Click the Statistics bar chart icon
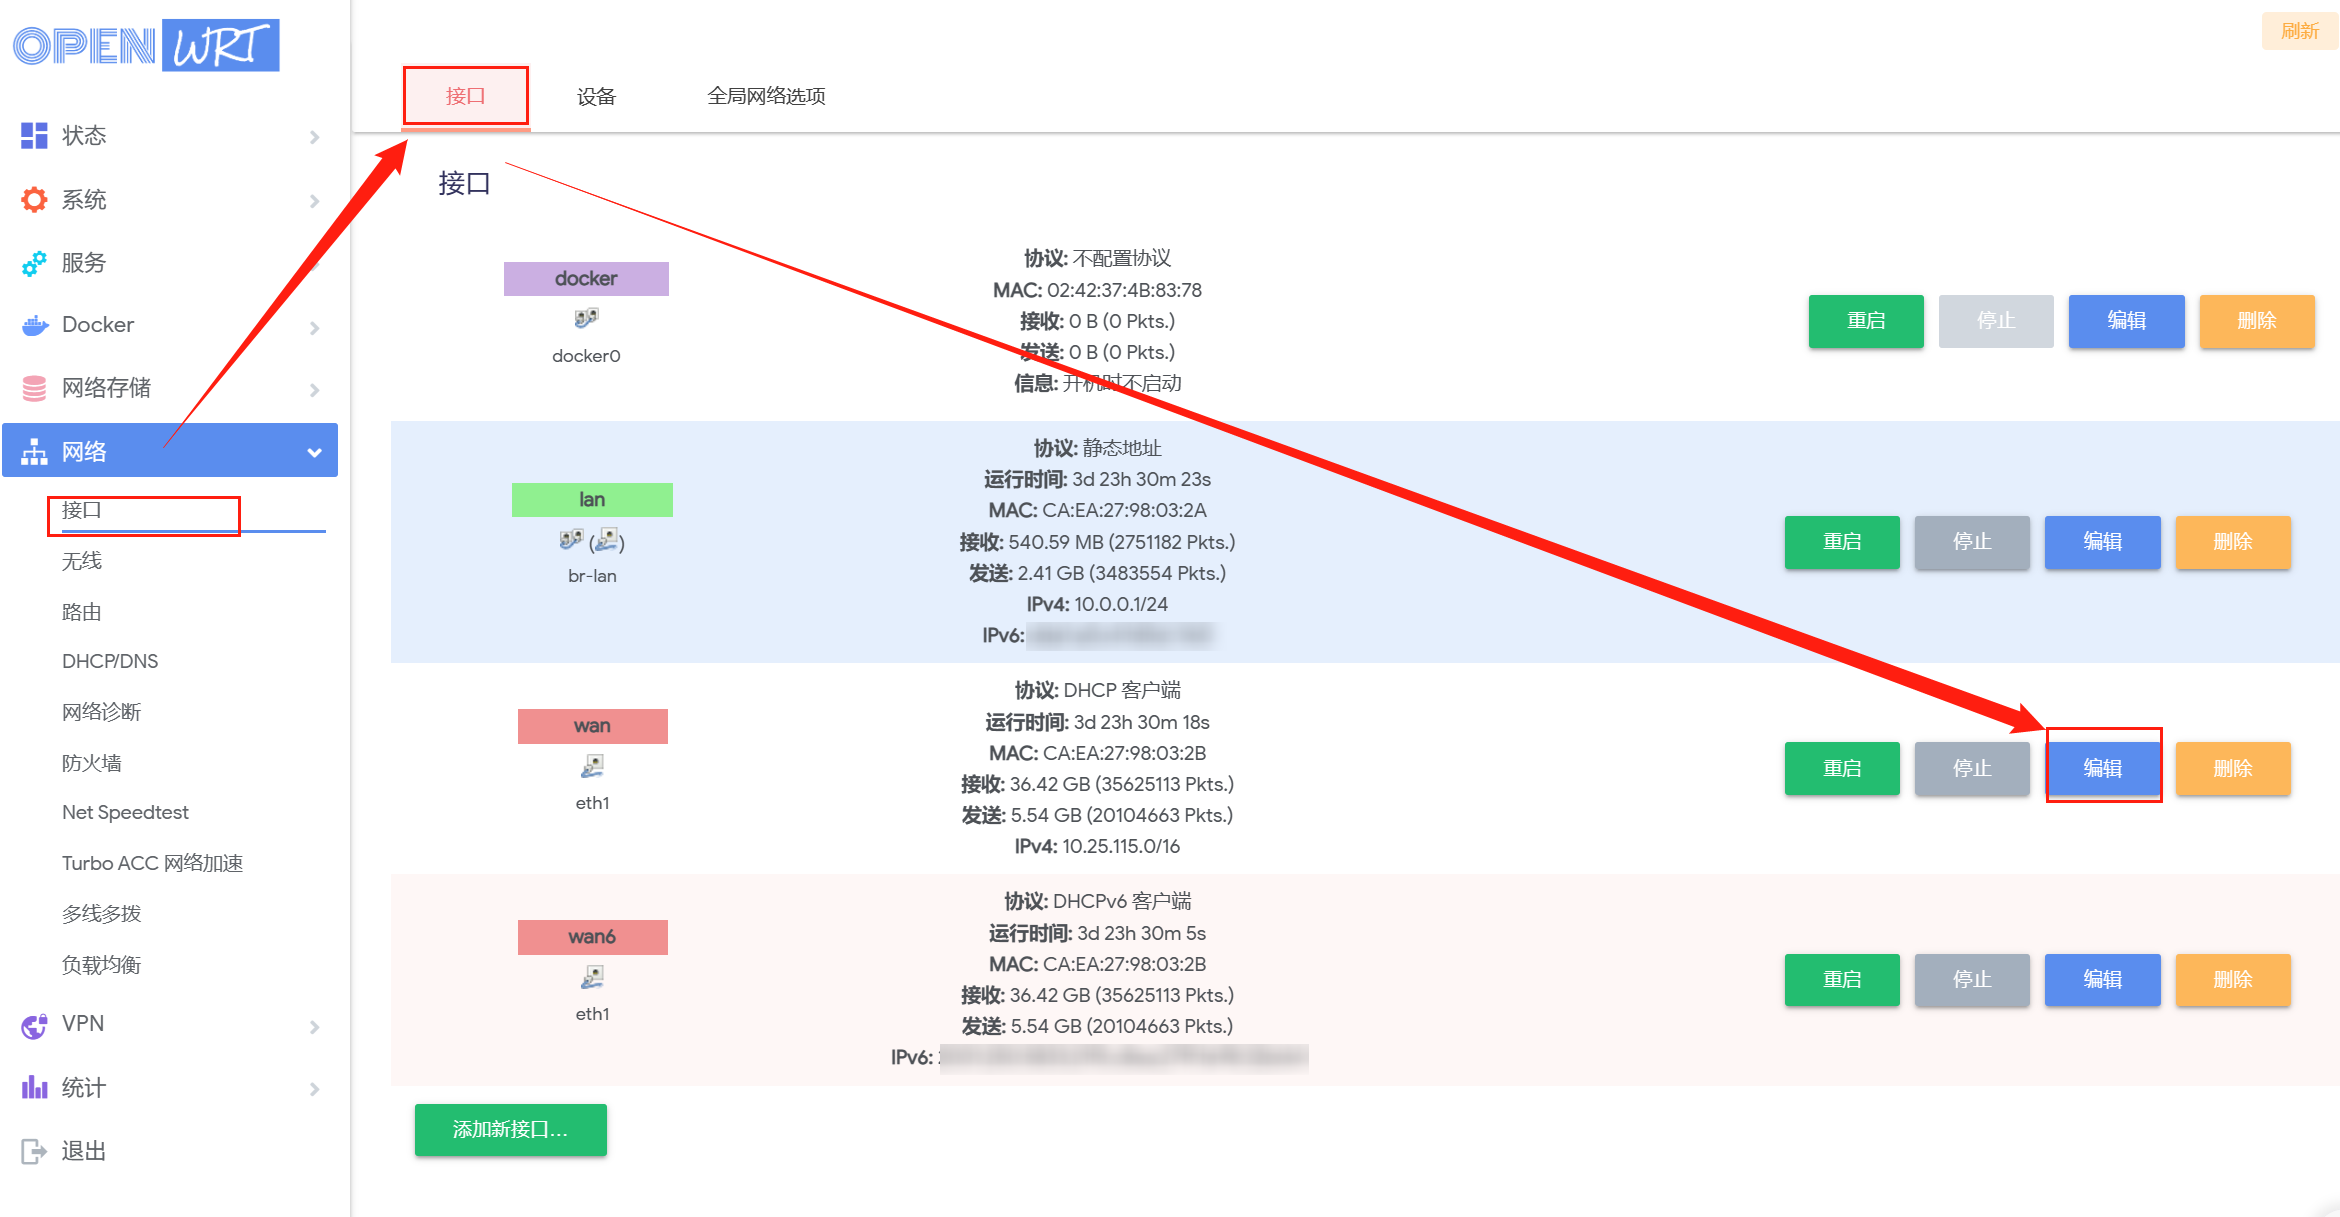 click(x=34, y=1088)
